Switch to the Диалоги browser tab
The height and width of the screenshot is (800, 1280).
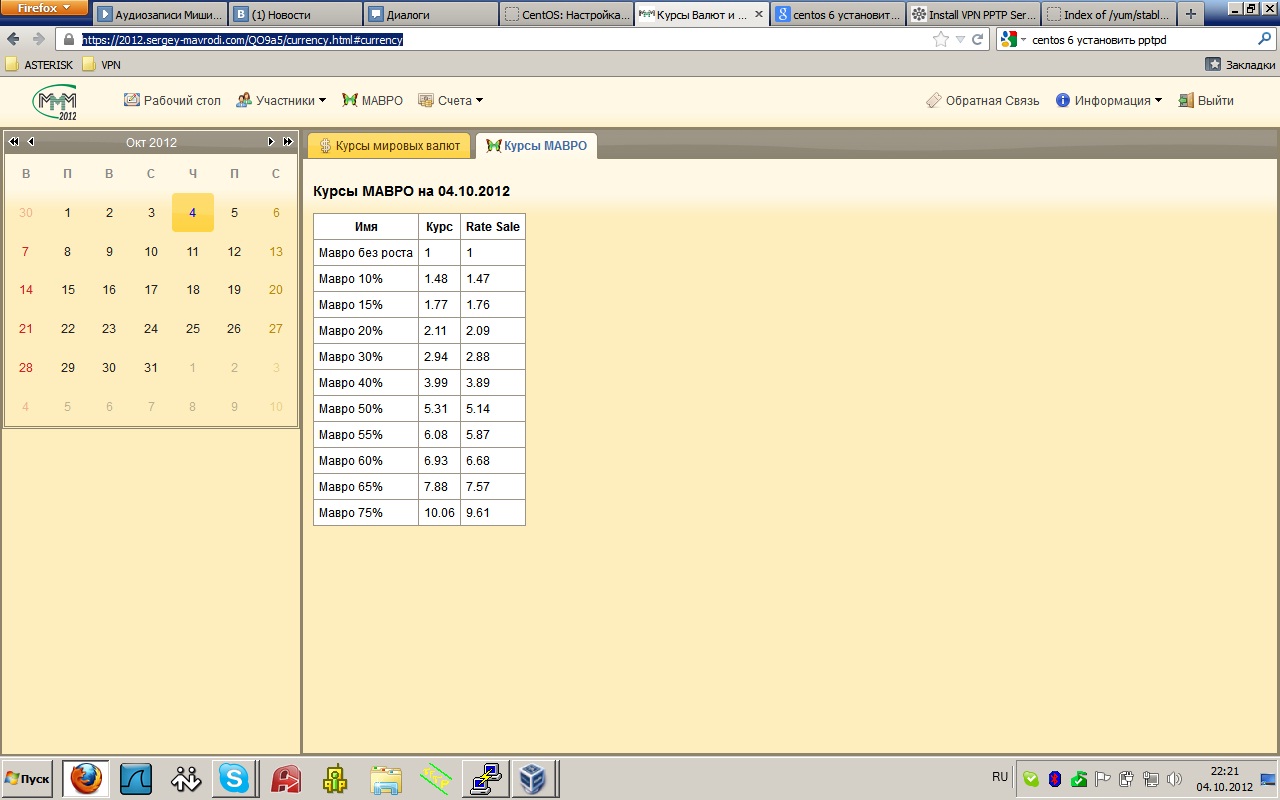click(x=431, y=15)
